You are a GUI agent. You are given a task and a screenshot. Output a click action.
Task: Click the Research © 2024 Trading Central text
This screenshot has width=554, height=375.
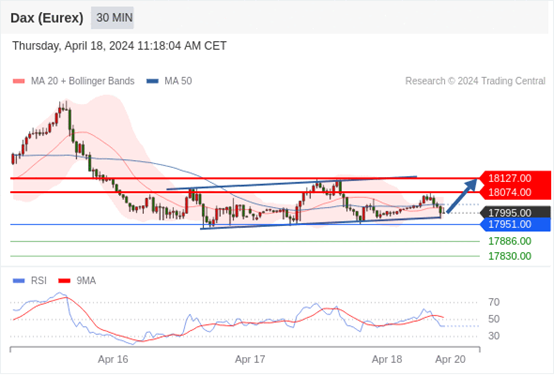pos(475,81)
